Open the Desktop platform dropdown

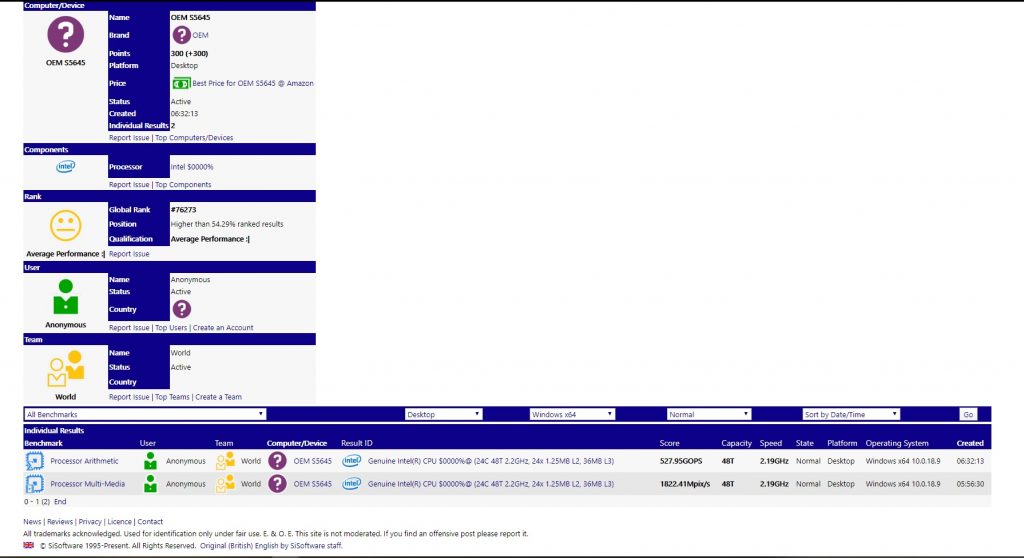443,414
